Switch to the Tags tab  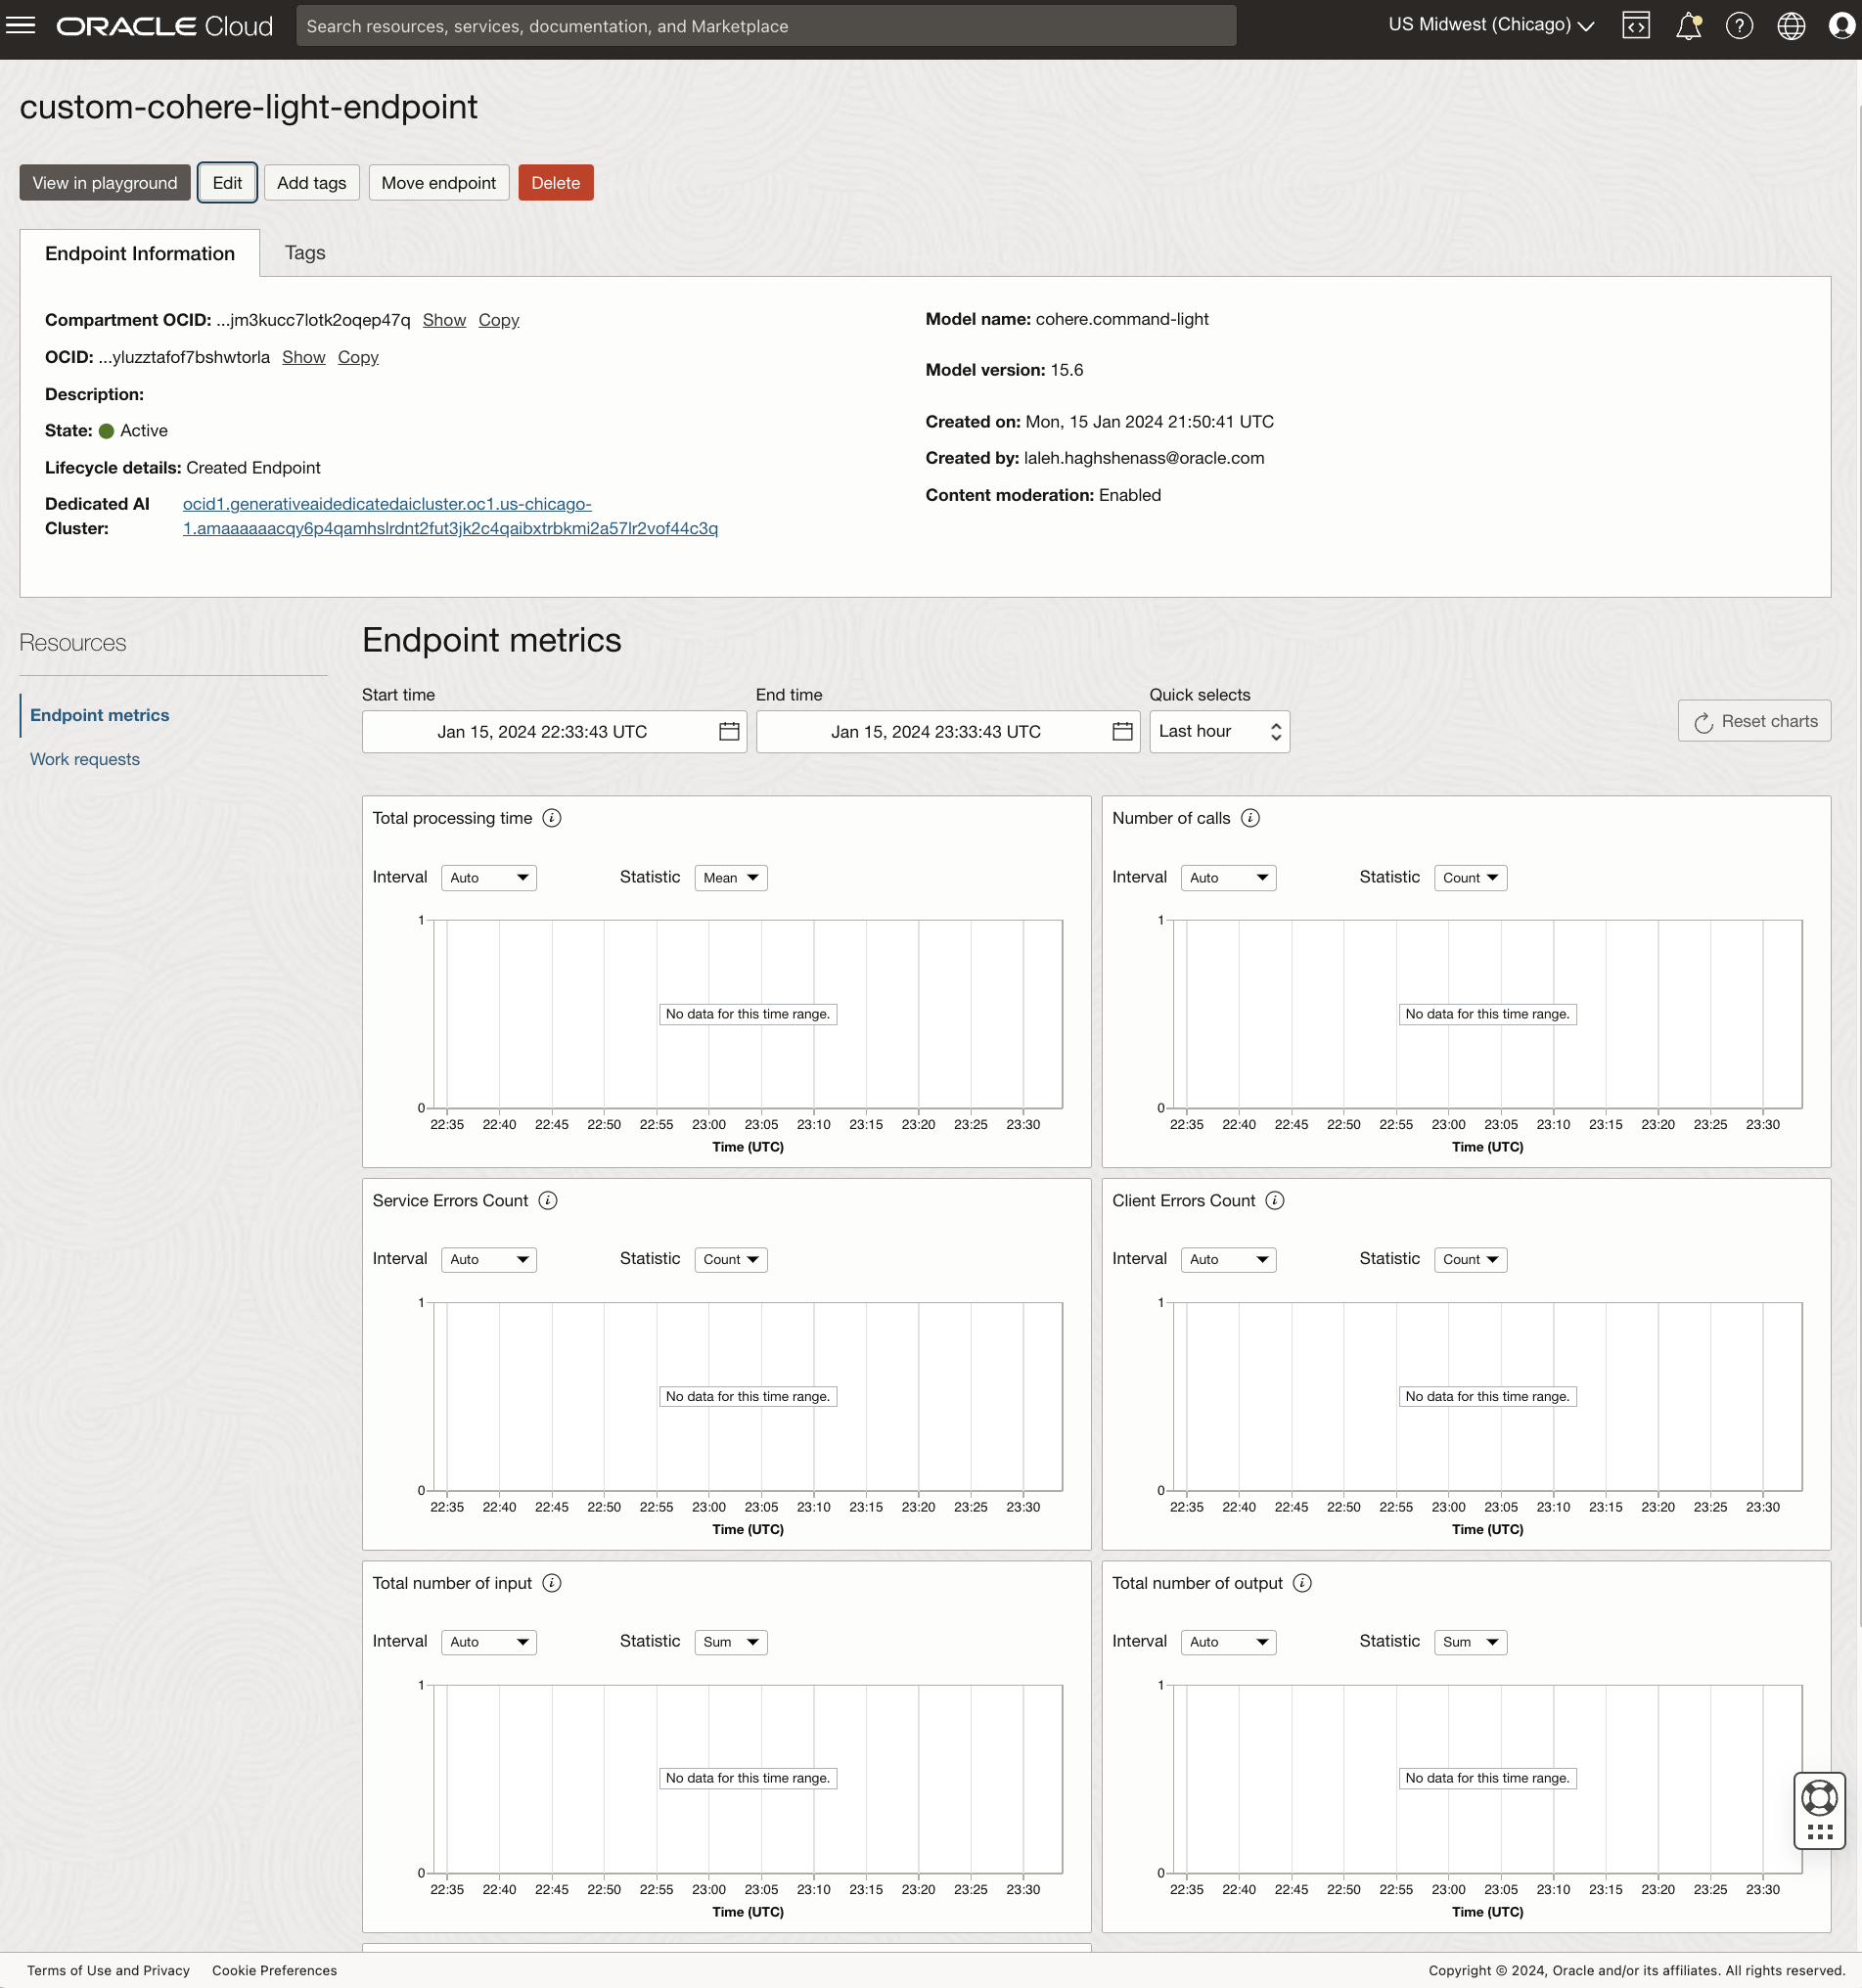[305, 253]
